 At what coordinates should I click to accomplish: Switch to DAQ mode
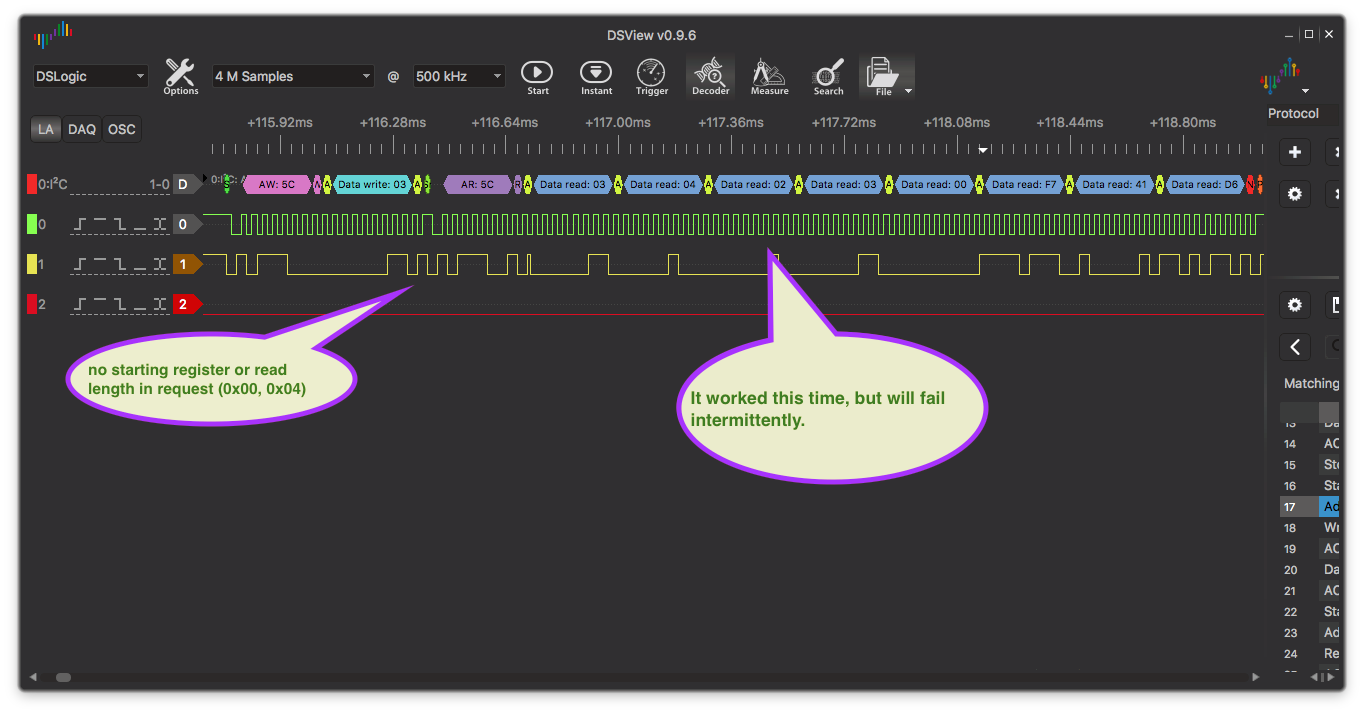pyautogui.click(x=82, y=129)
